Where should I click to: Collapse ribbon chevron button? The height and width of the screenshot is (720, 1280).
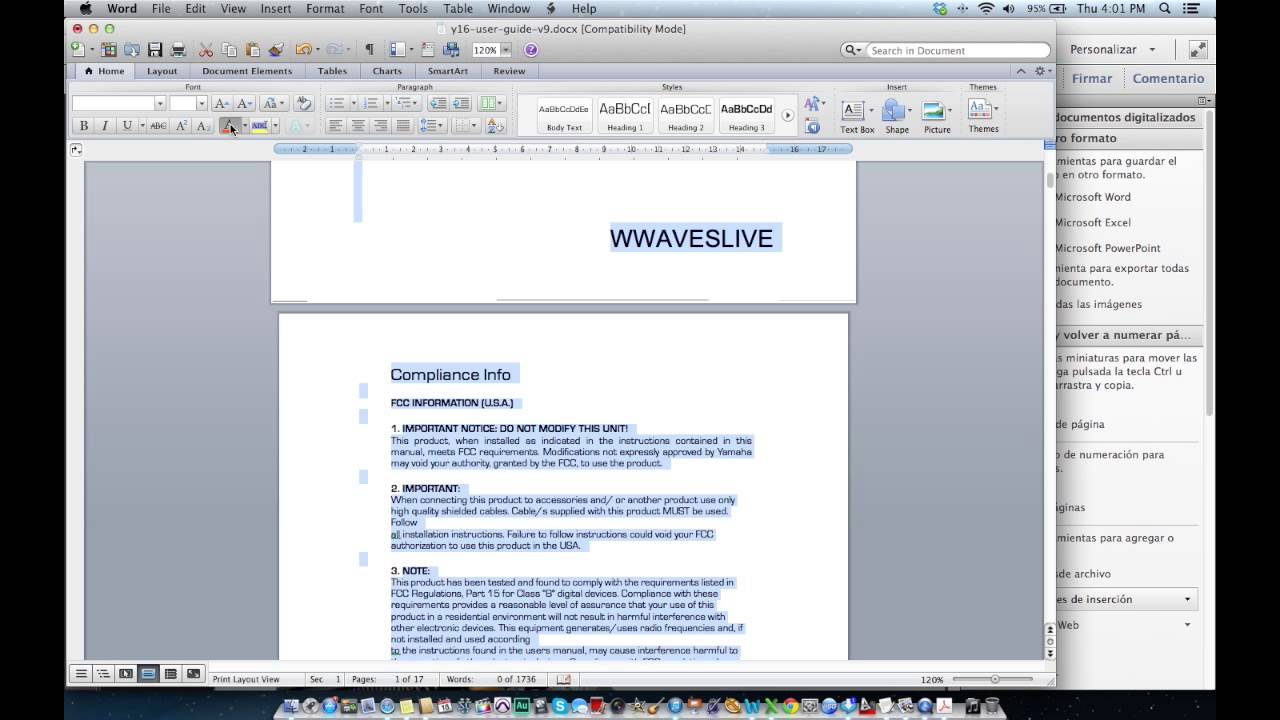click(1021, 71)
